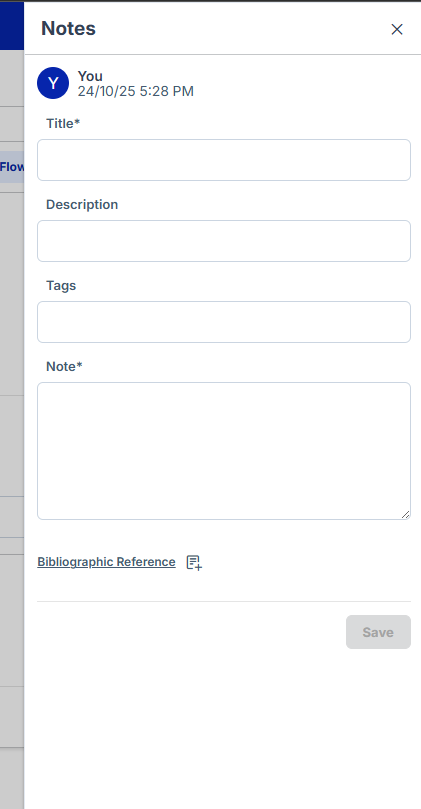Click the Save button
Image resolution: width=421 pixels, height=809 pixels.
coord(378,632)
